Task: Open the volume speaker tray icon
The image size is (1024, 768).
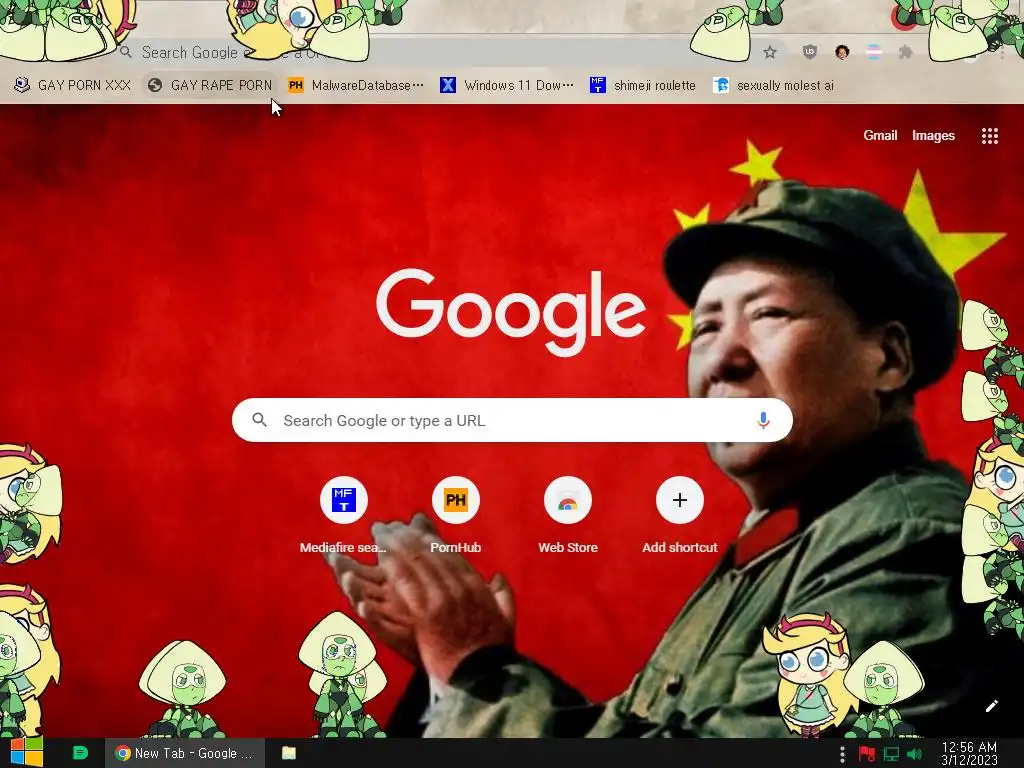Action: (915, 754)
